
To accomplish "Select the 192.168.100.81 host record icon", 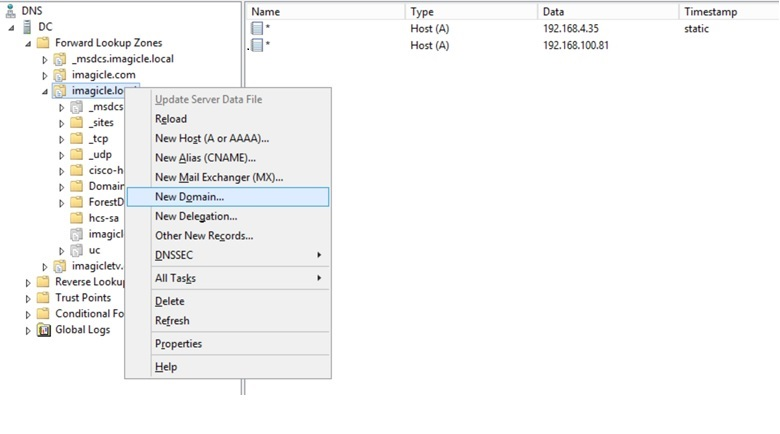I will [257, 46].
